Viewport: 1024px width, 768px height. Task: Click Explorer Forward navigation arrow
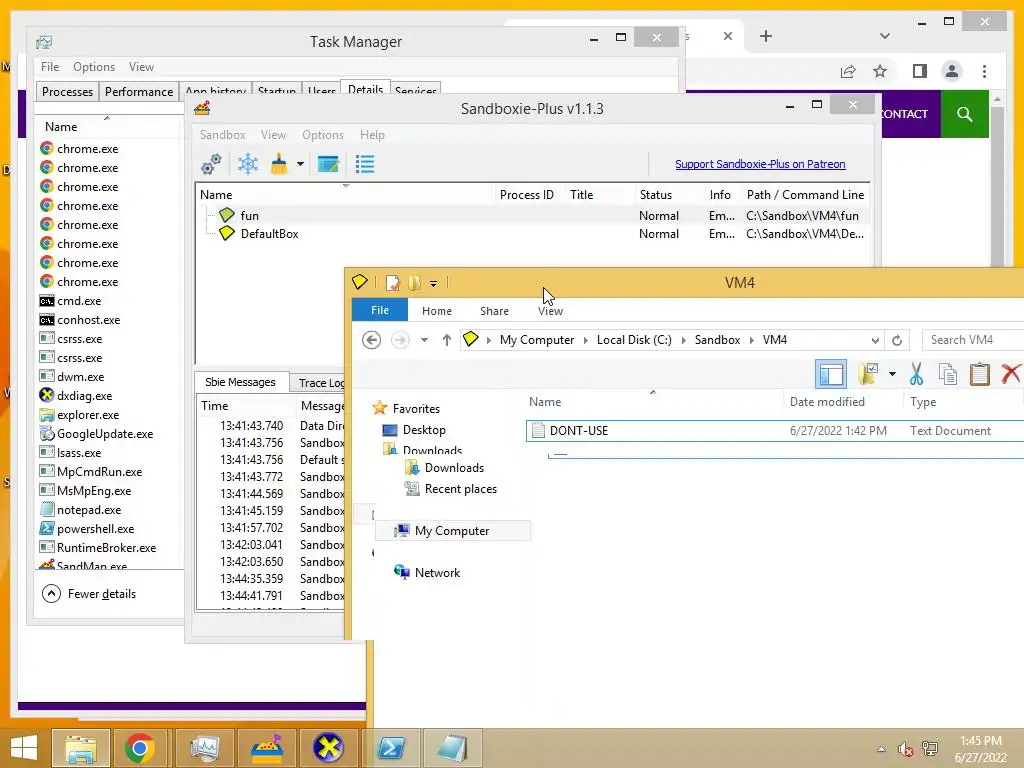400,340
